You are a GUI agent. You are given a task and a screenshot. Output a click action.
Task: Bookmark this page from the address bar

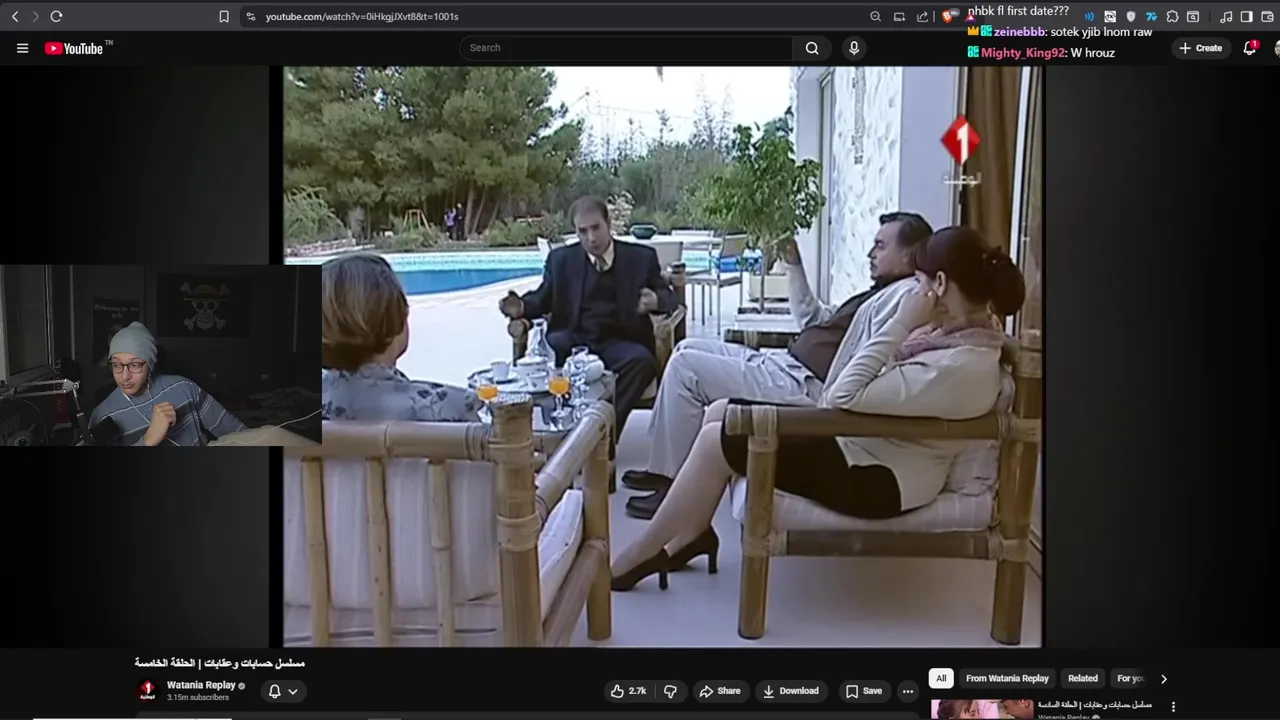click(x=224, y=16)
